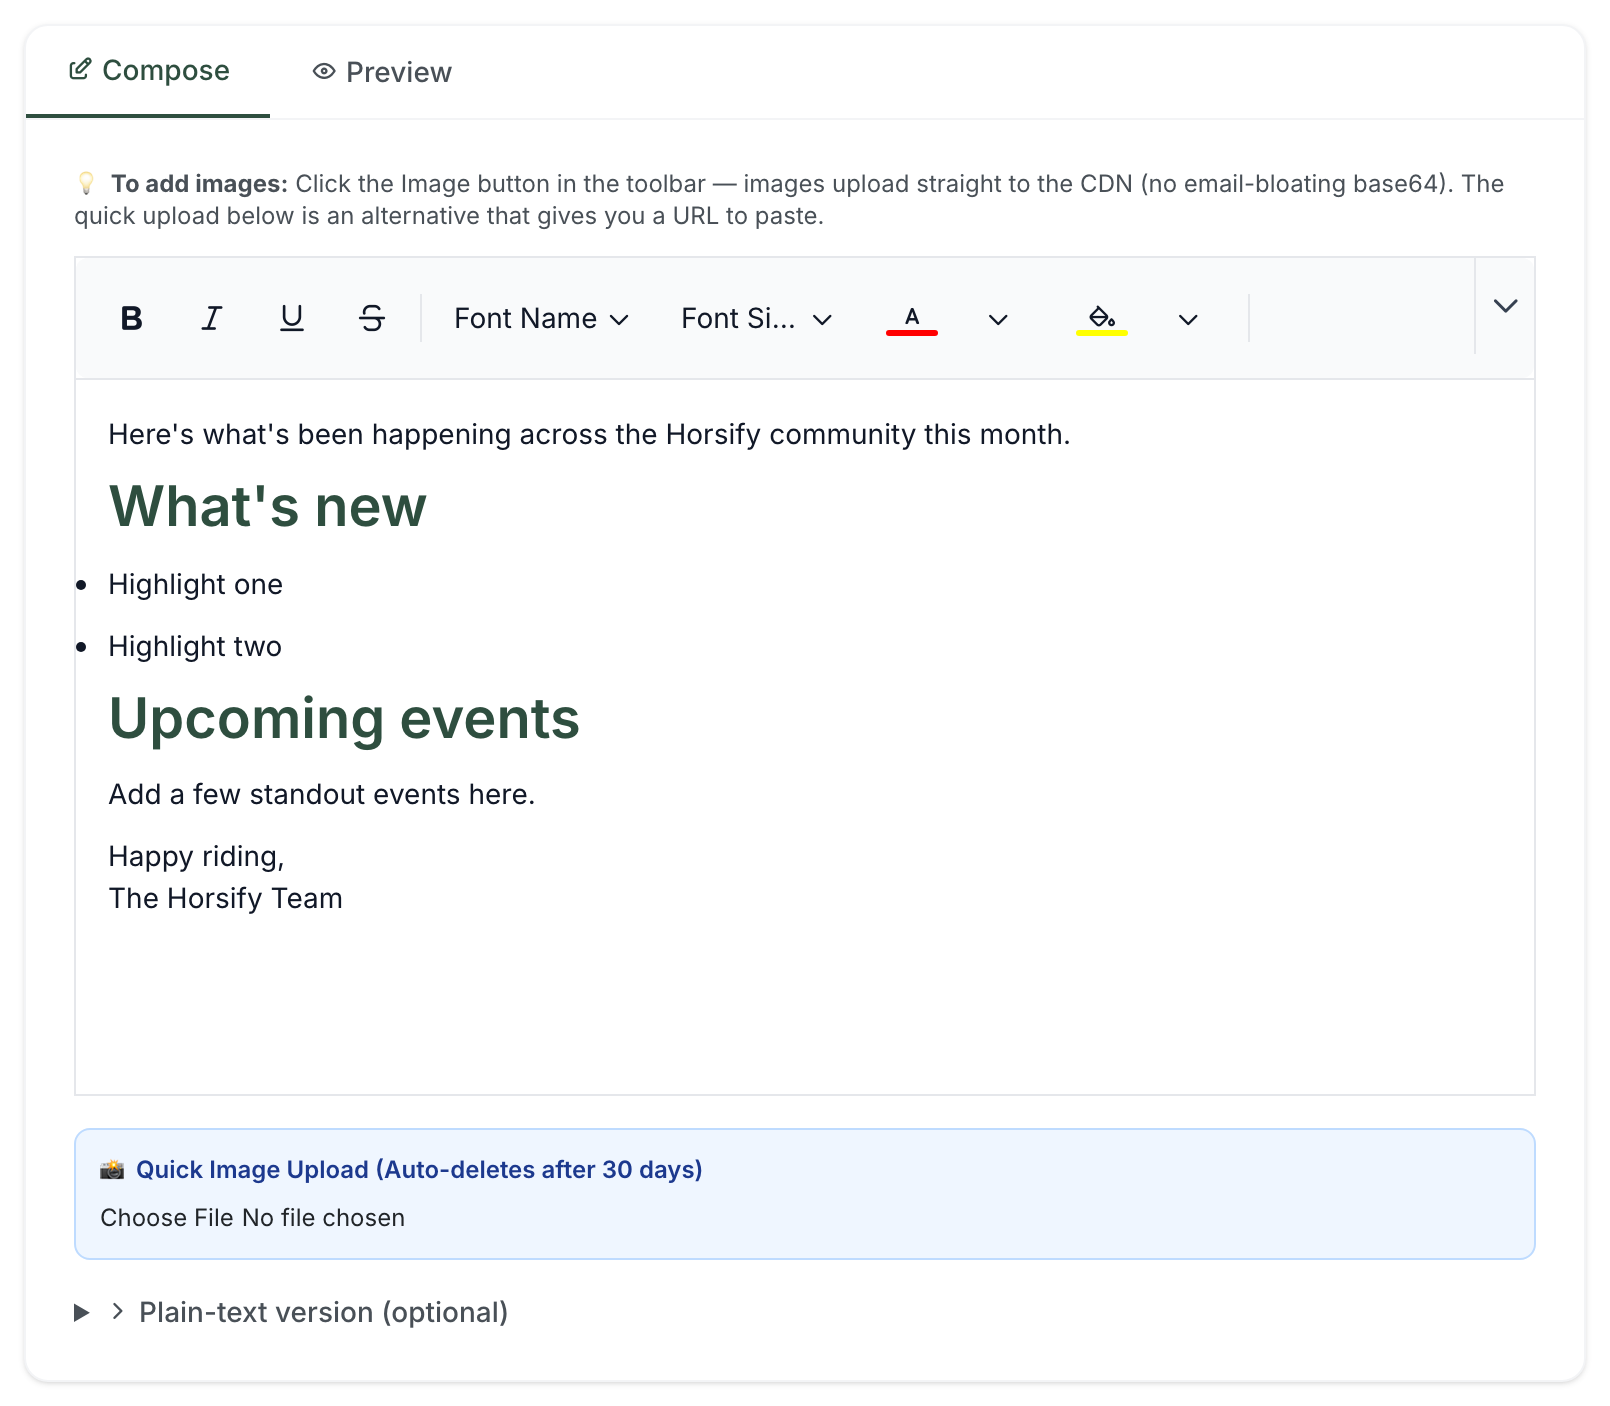Toggle italic formatting

click(x=211, y=318)
